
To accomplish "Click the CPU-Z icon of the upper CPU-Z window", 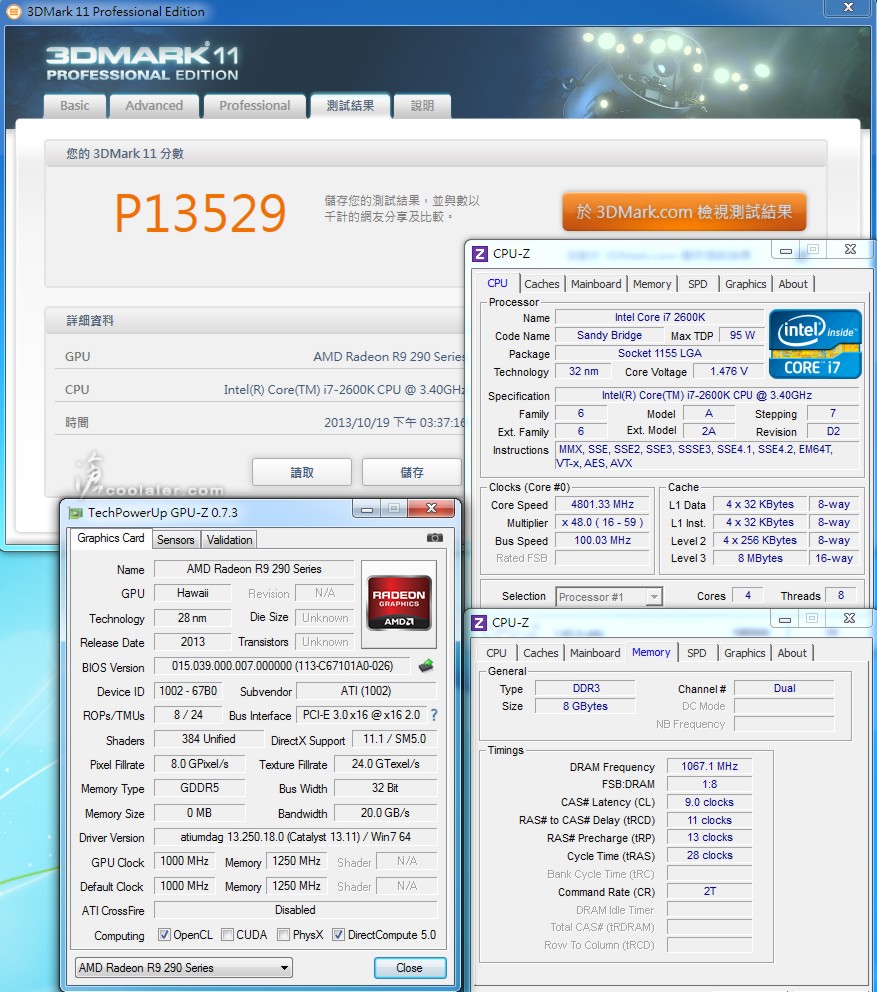I will 480,254.
